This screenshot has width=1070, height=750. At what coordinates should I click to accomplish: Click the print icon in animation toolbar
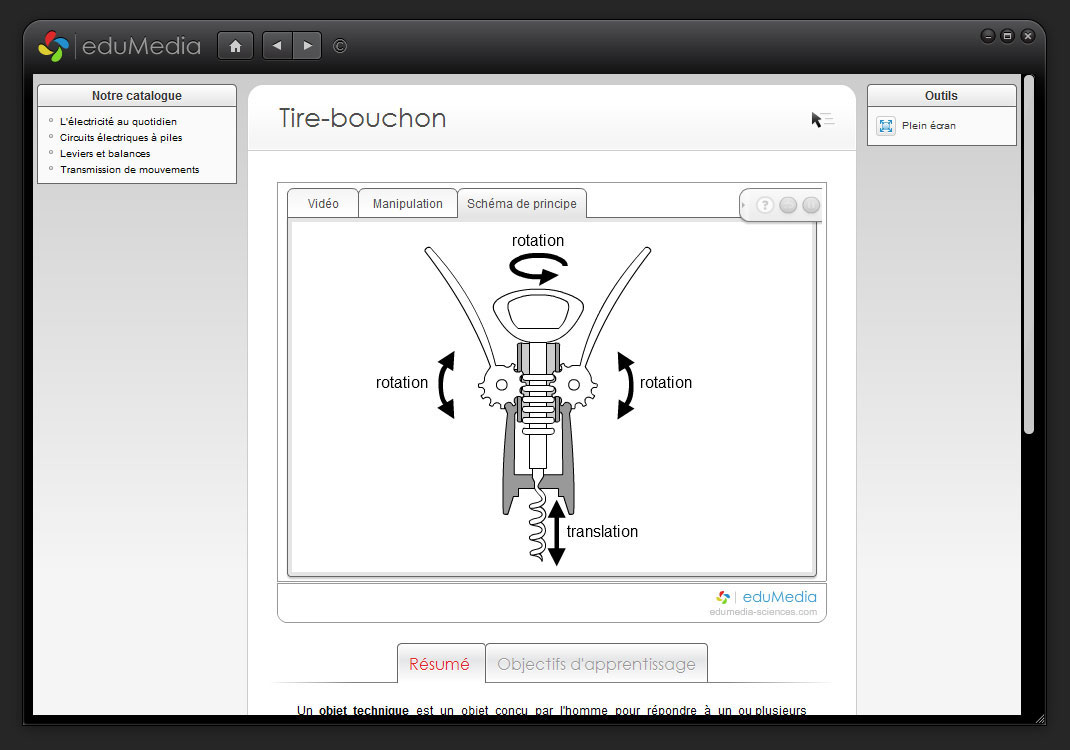tap(788, 205)
